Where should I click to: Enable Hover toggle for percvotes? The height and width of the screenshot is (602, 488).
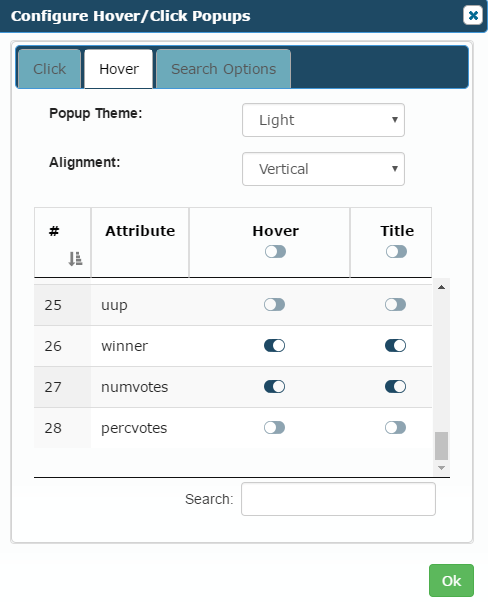click(x=275, y=428)
